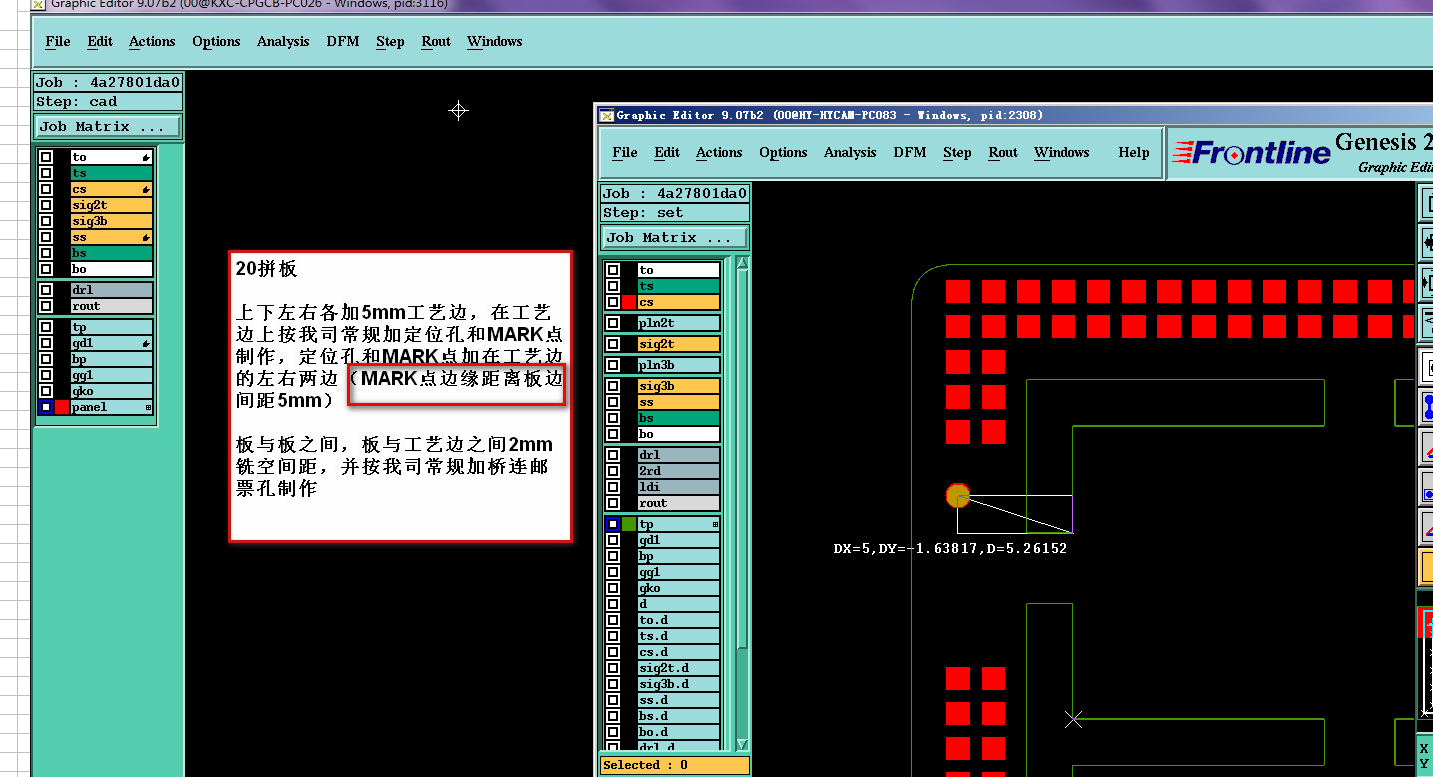1433x777 pixels.
Task: Select 'gg1' layer name in front window
Action: [x=679, y=572]
